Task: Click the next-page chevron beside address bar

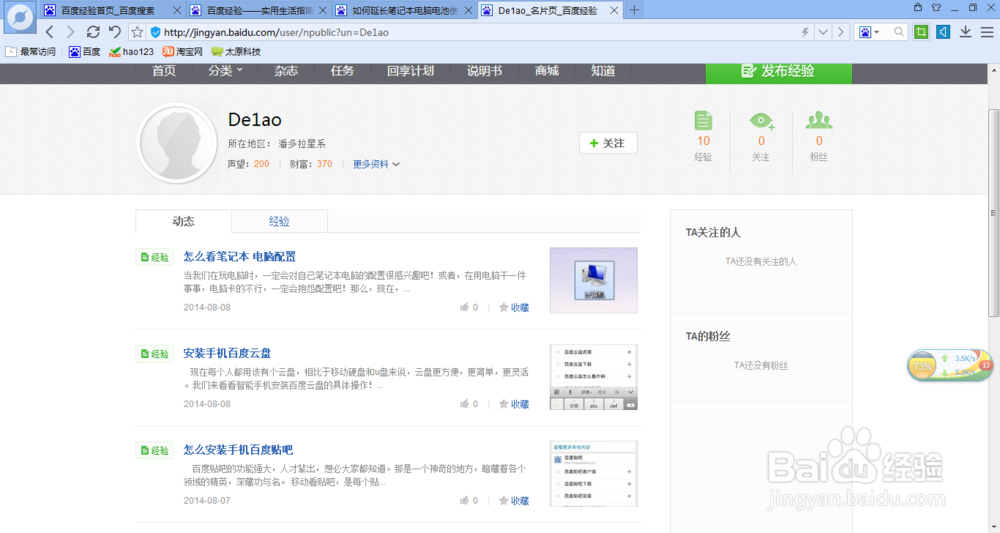Action: (841, 32)
